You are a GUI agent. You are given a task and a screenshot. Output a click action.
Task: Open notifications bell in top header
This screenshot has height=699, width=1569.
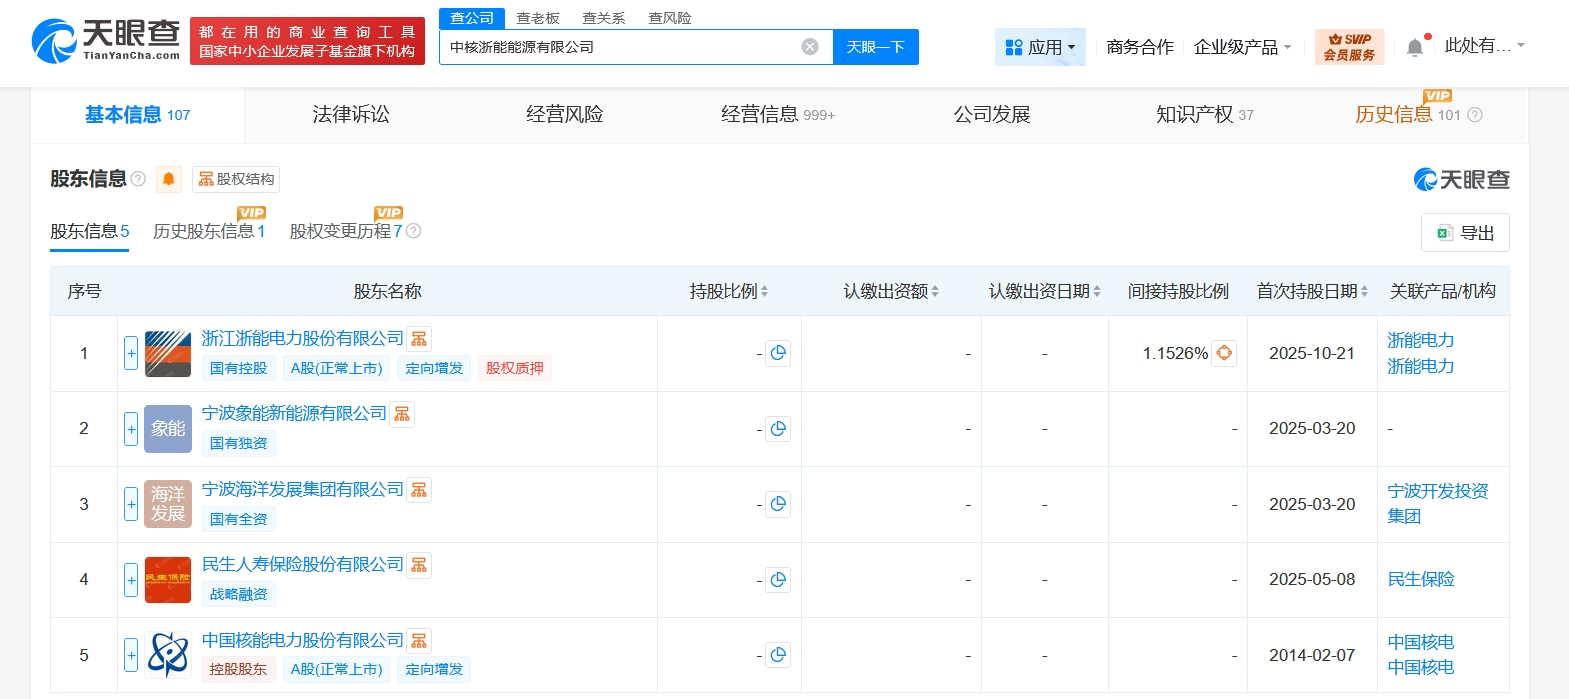tap(1415, 47)
